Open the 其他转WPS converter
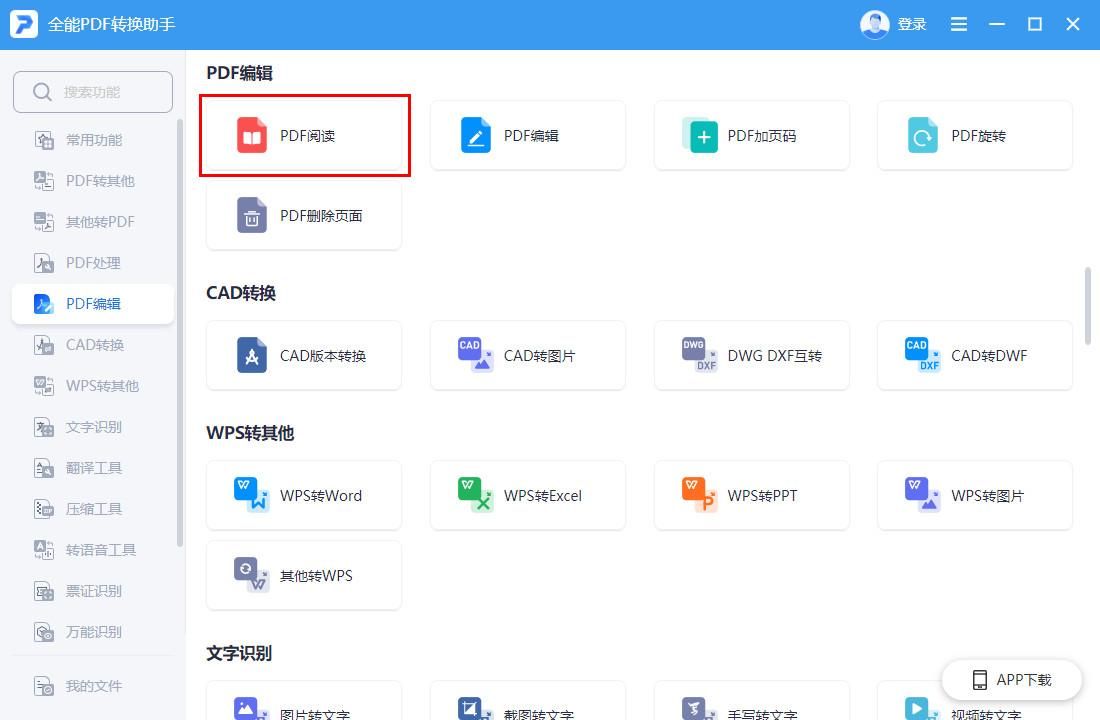 [304, 575]
